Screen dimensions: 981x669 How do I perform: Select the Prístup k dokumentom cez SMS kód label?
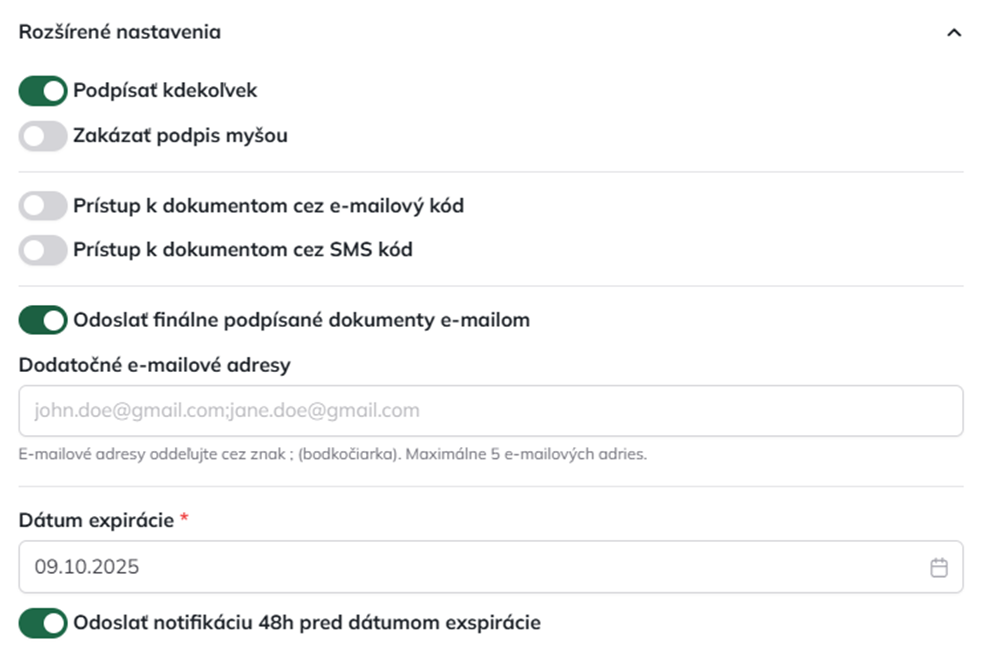tap(242, 250)
